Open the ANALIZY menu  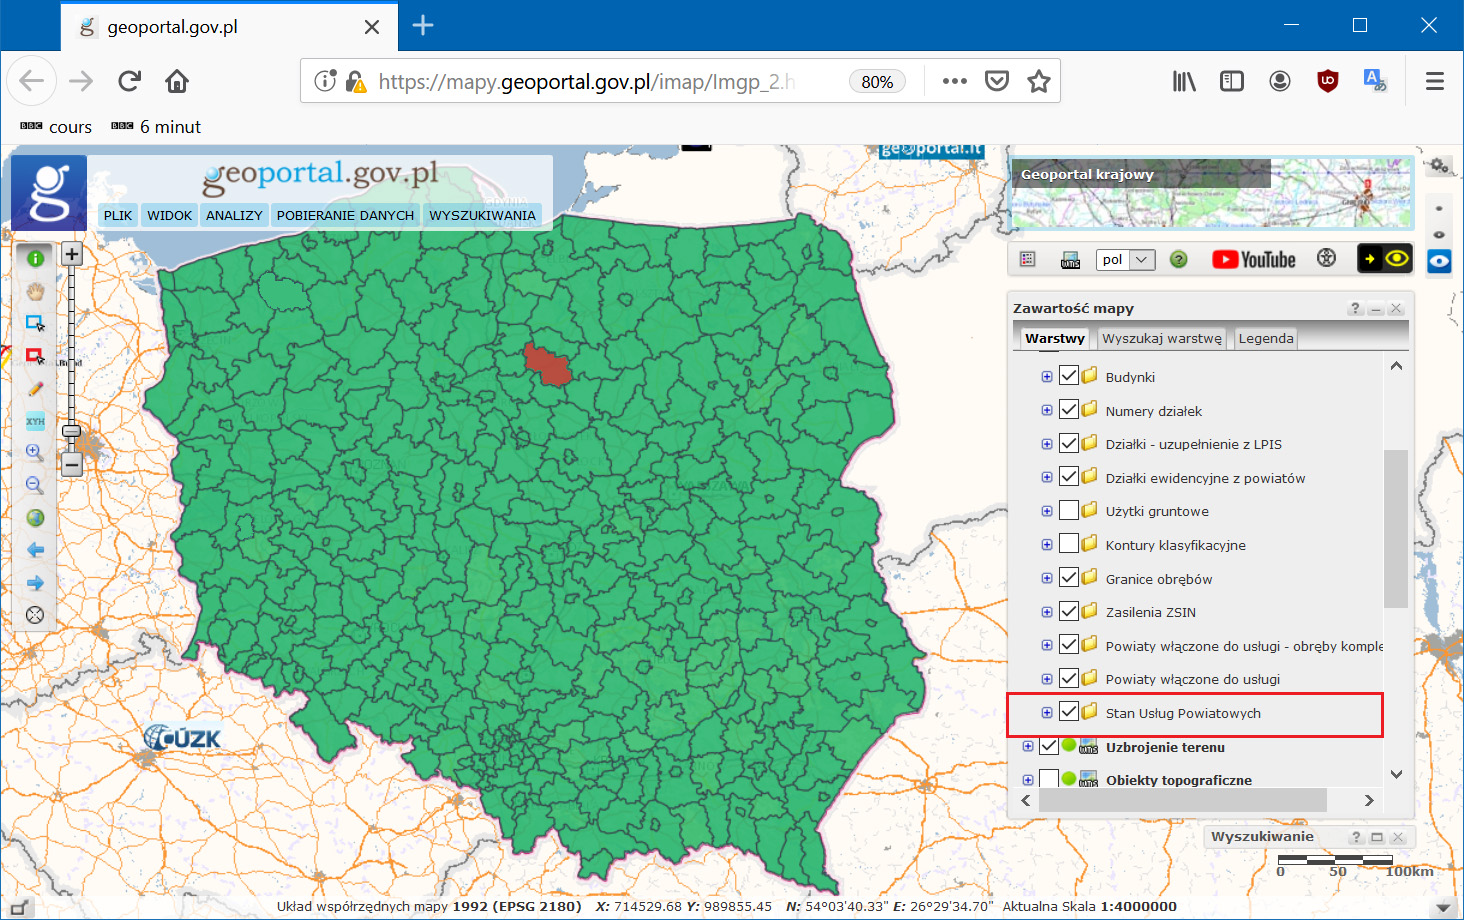click(233, 215)
